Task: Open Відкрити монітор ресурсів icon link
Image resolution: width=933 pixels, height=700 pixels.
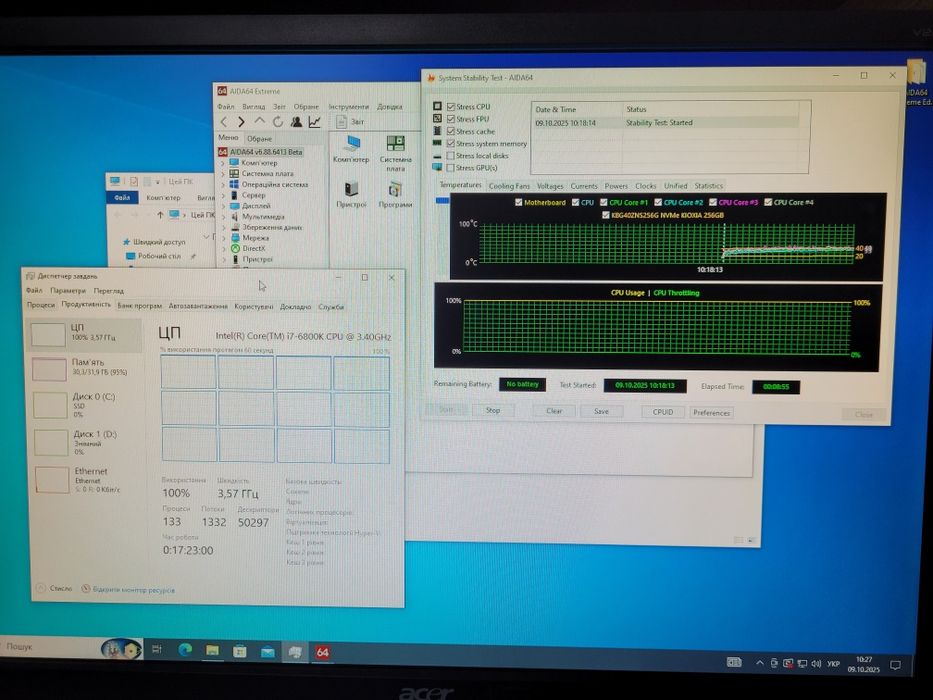Action: click(86, 589)
